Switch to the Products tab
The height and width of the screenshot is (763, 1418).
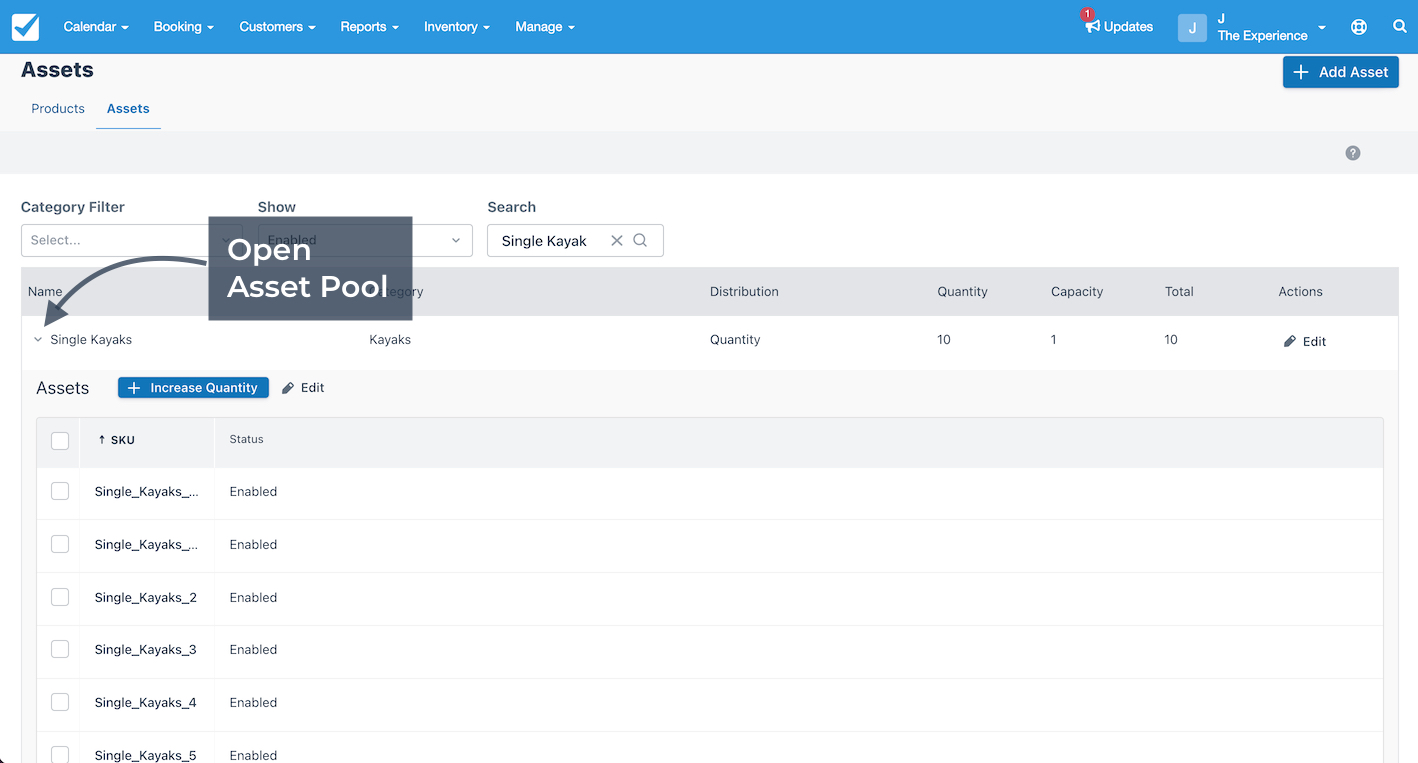(x=58, y=108)
